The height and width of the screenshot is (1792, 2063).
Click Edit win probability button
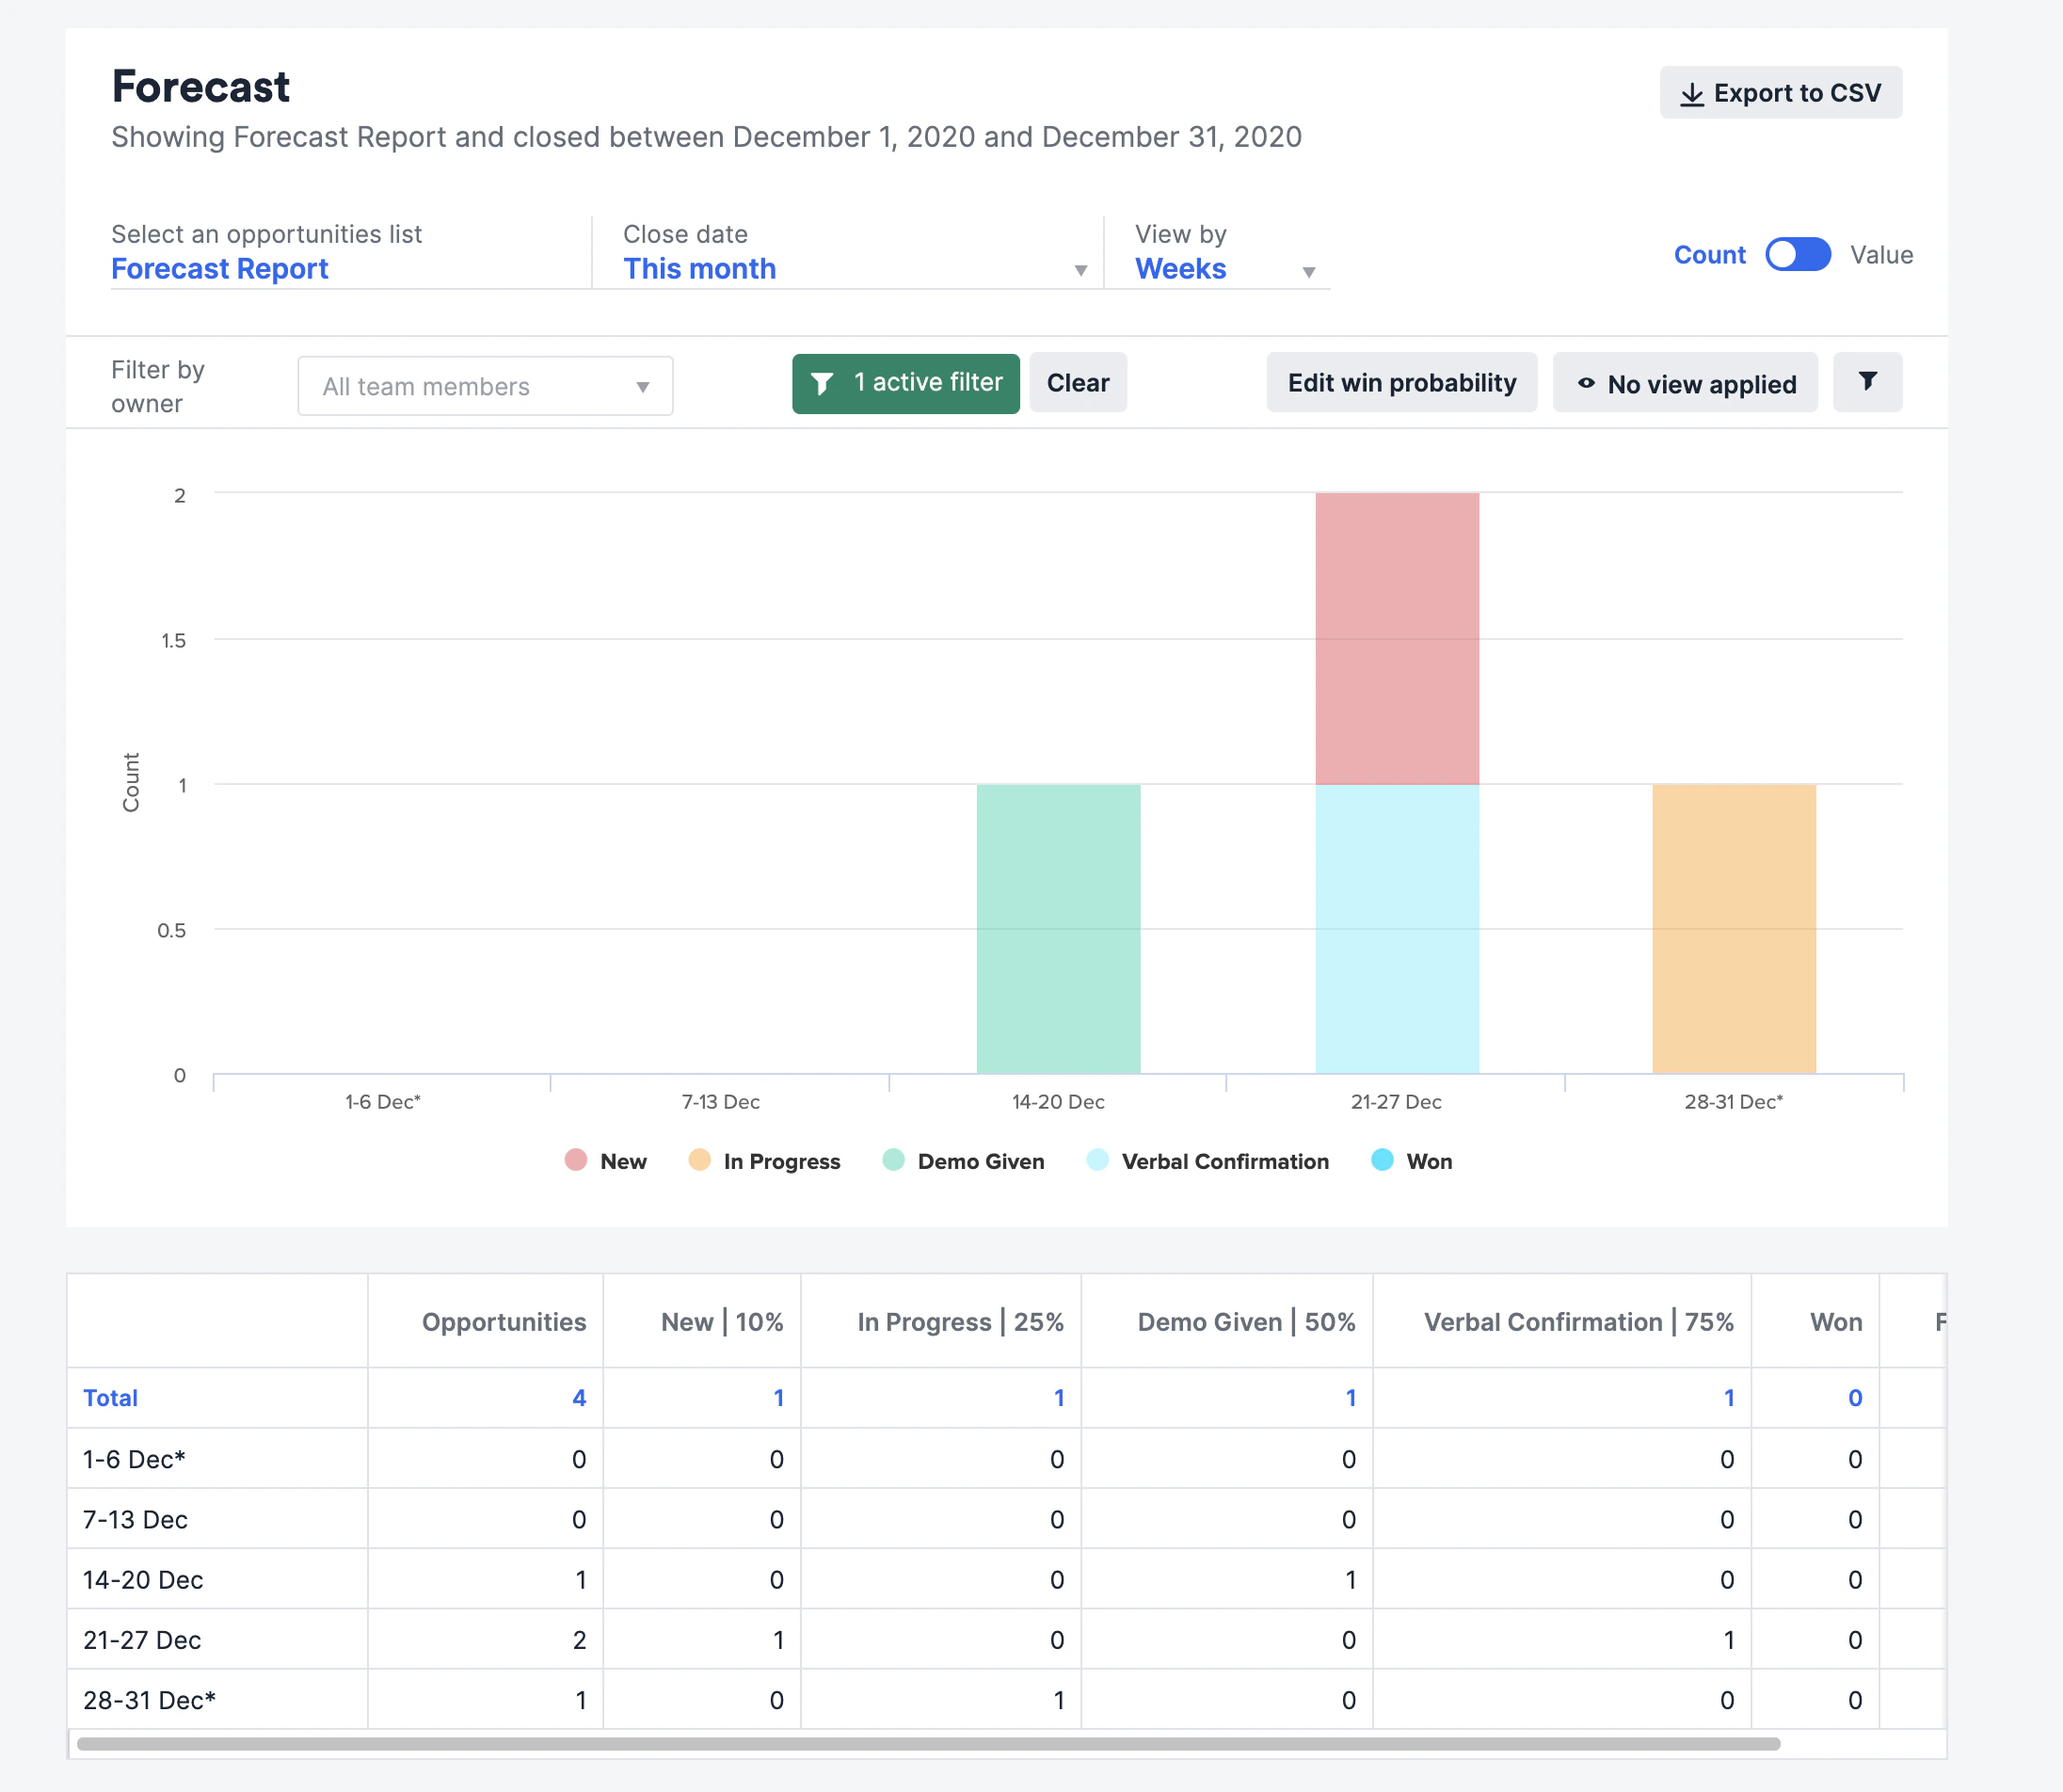[1401, 383]
